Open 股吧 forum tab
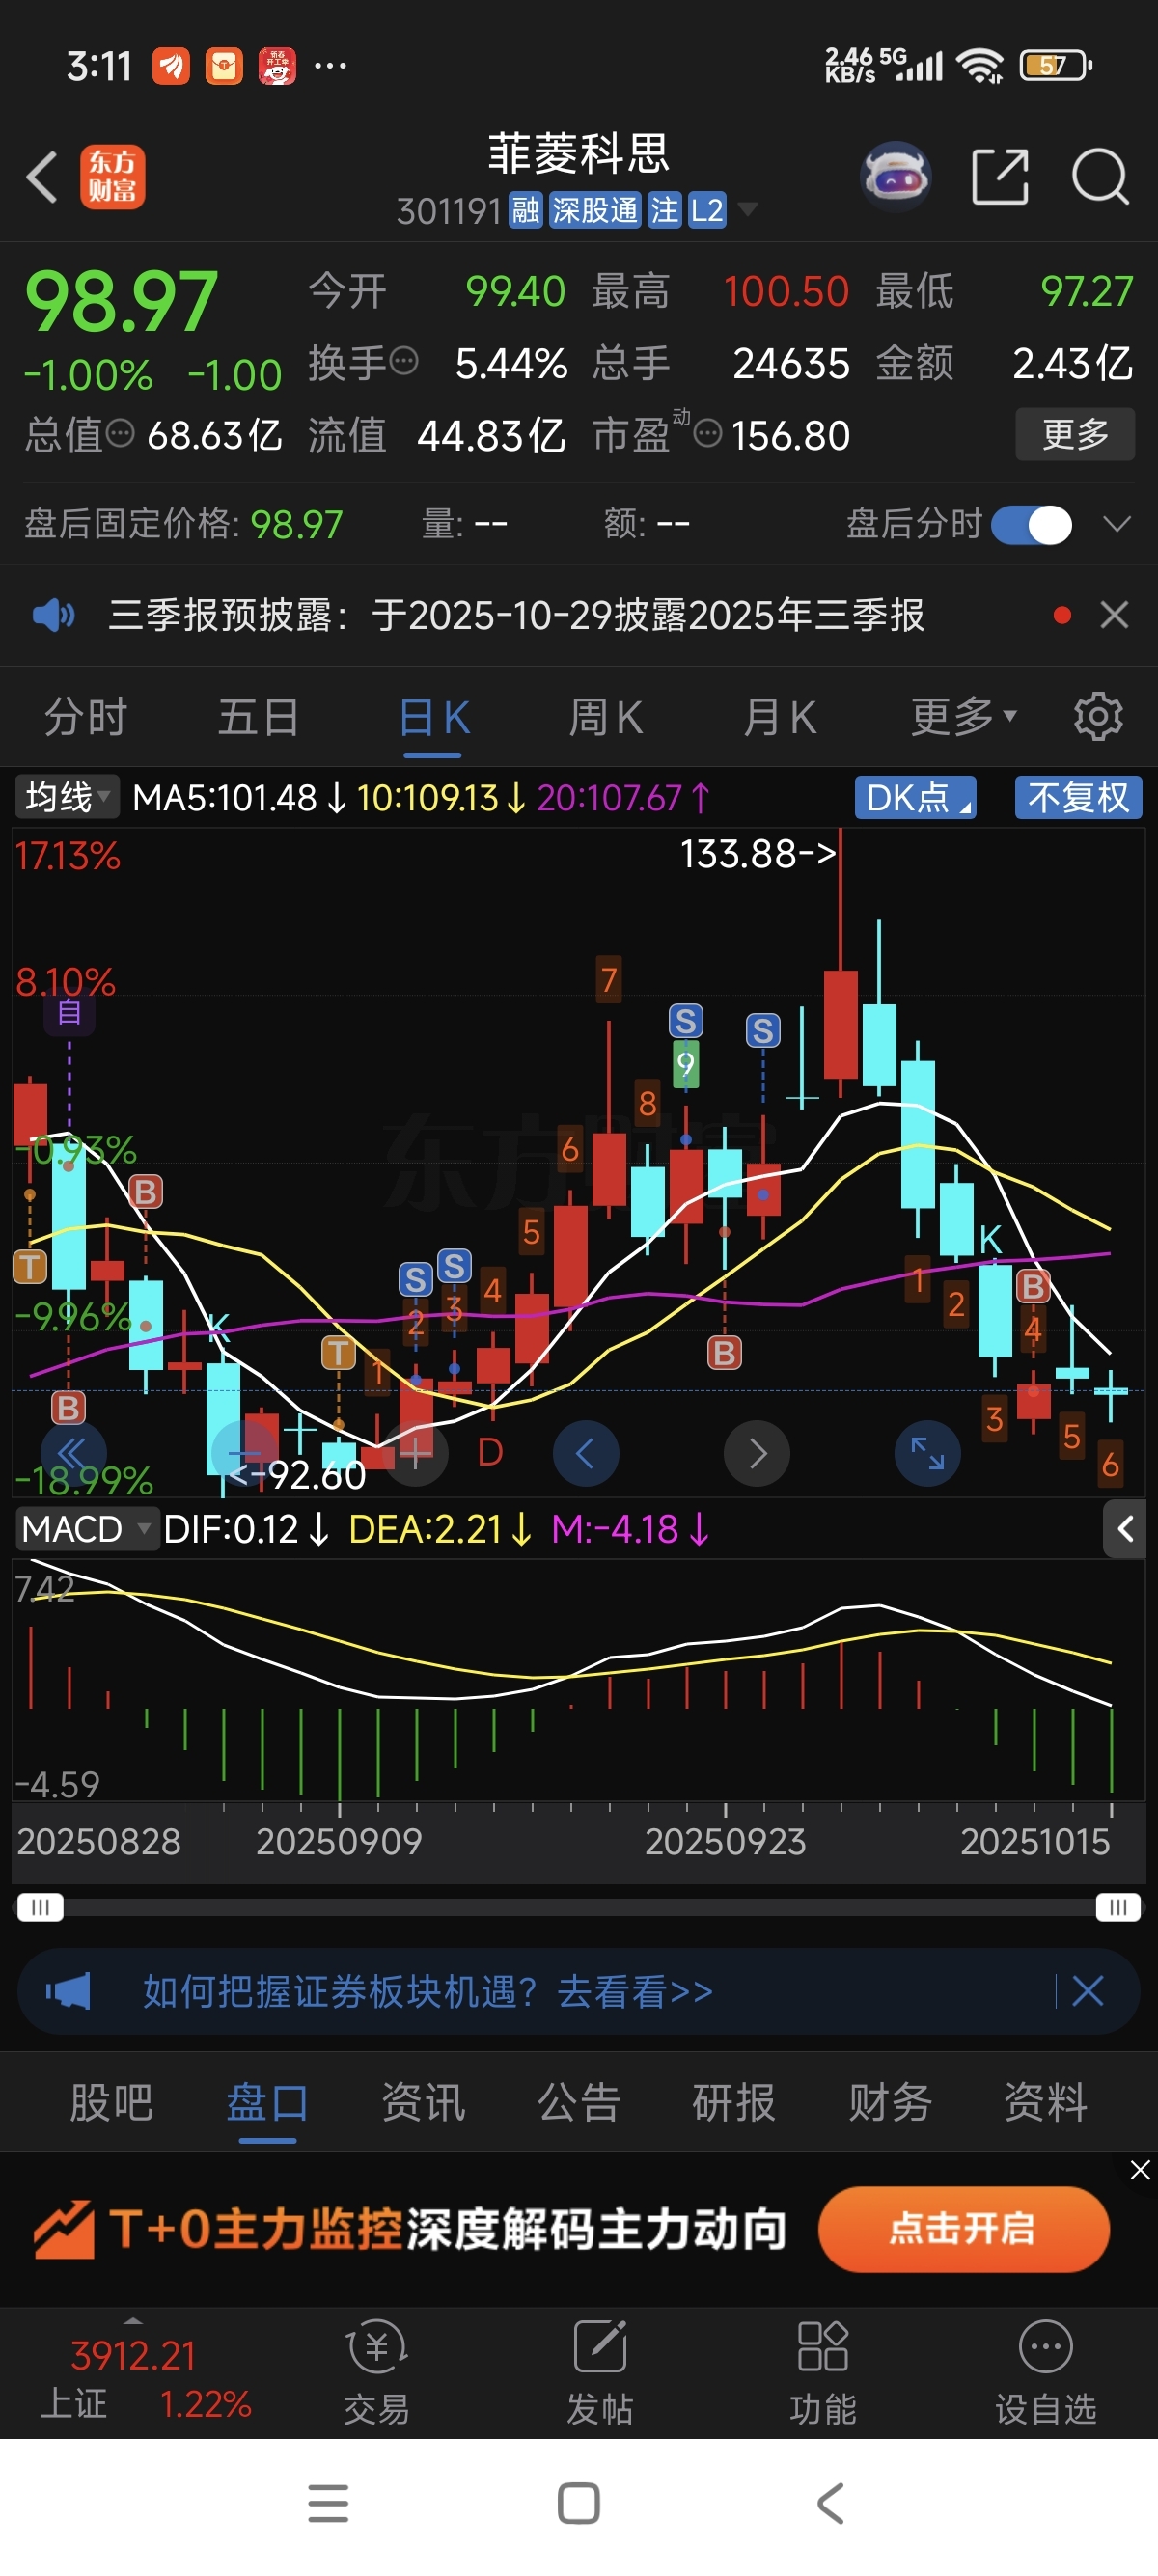The width and height of the screenshot is (1158, 2576). 111,2101
